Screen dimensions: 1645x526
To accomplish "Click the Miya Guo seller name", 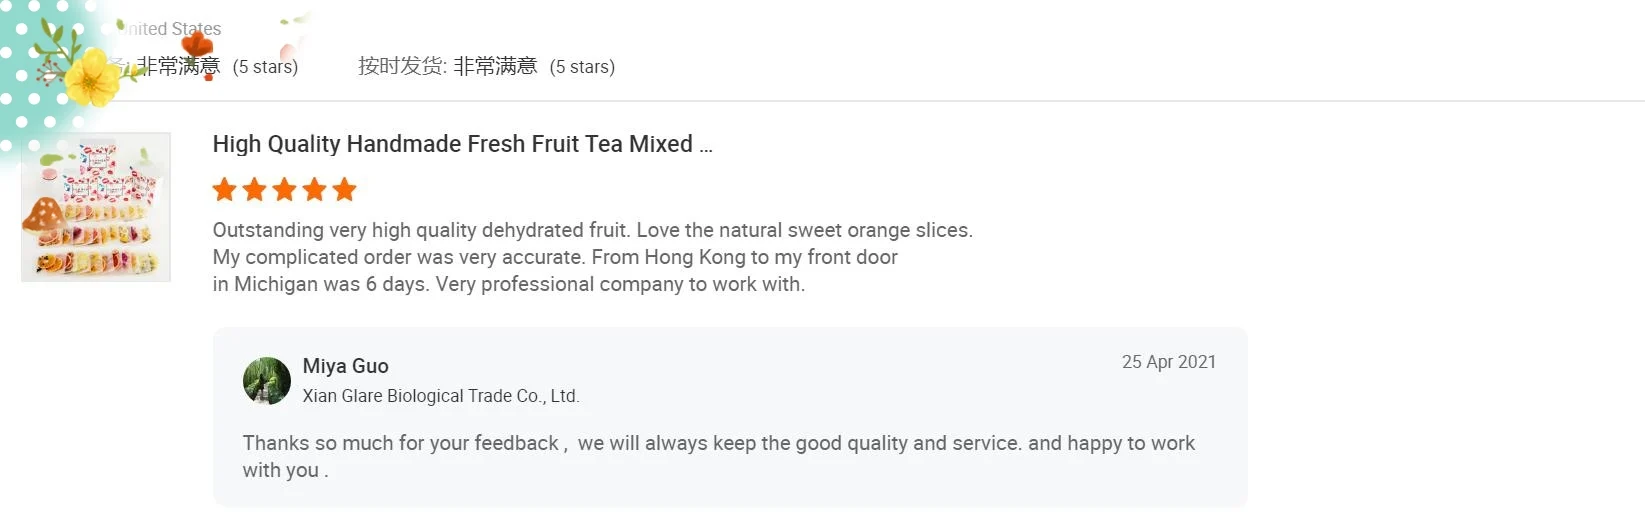I will 346,366.
